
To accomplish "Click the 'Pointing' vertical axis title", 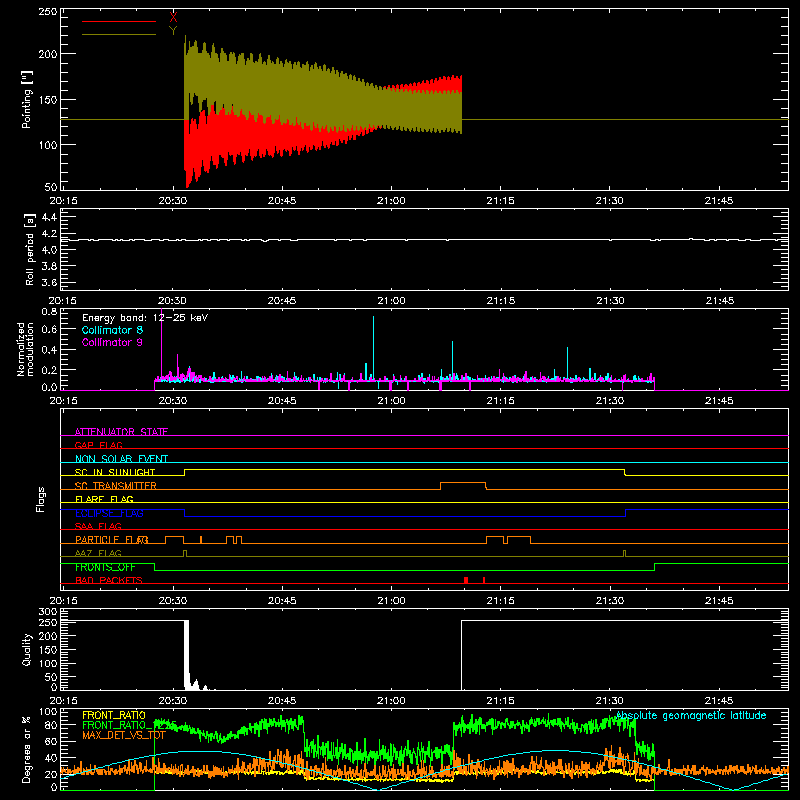I will pyautogui.click(x=27, y=100).
